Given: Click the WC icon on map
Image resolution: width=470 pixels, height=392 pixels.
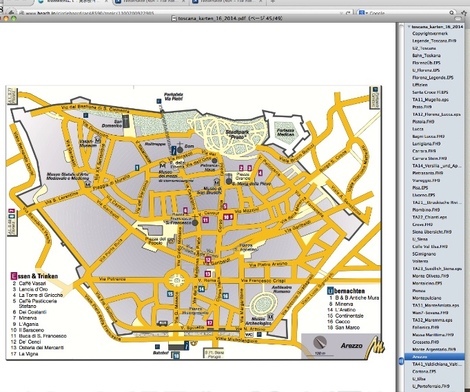Looking at the screenshot, I should [x=249, y=334].
